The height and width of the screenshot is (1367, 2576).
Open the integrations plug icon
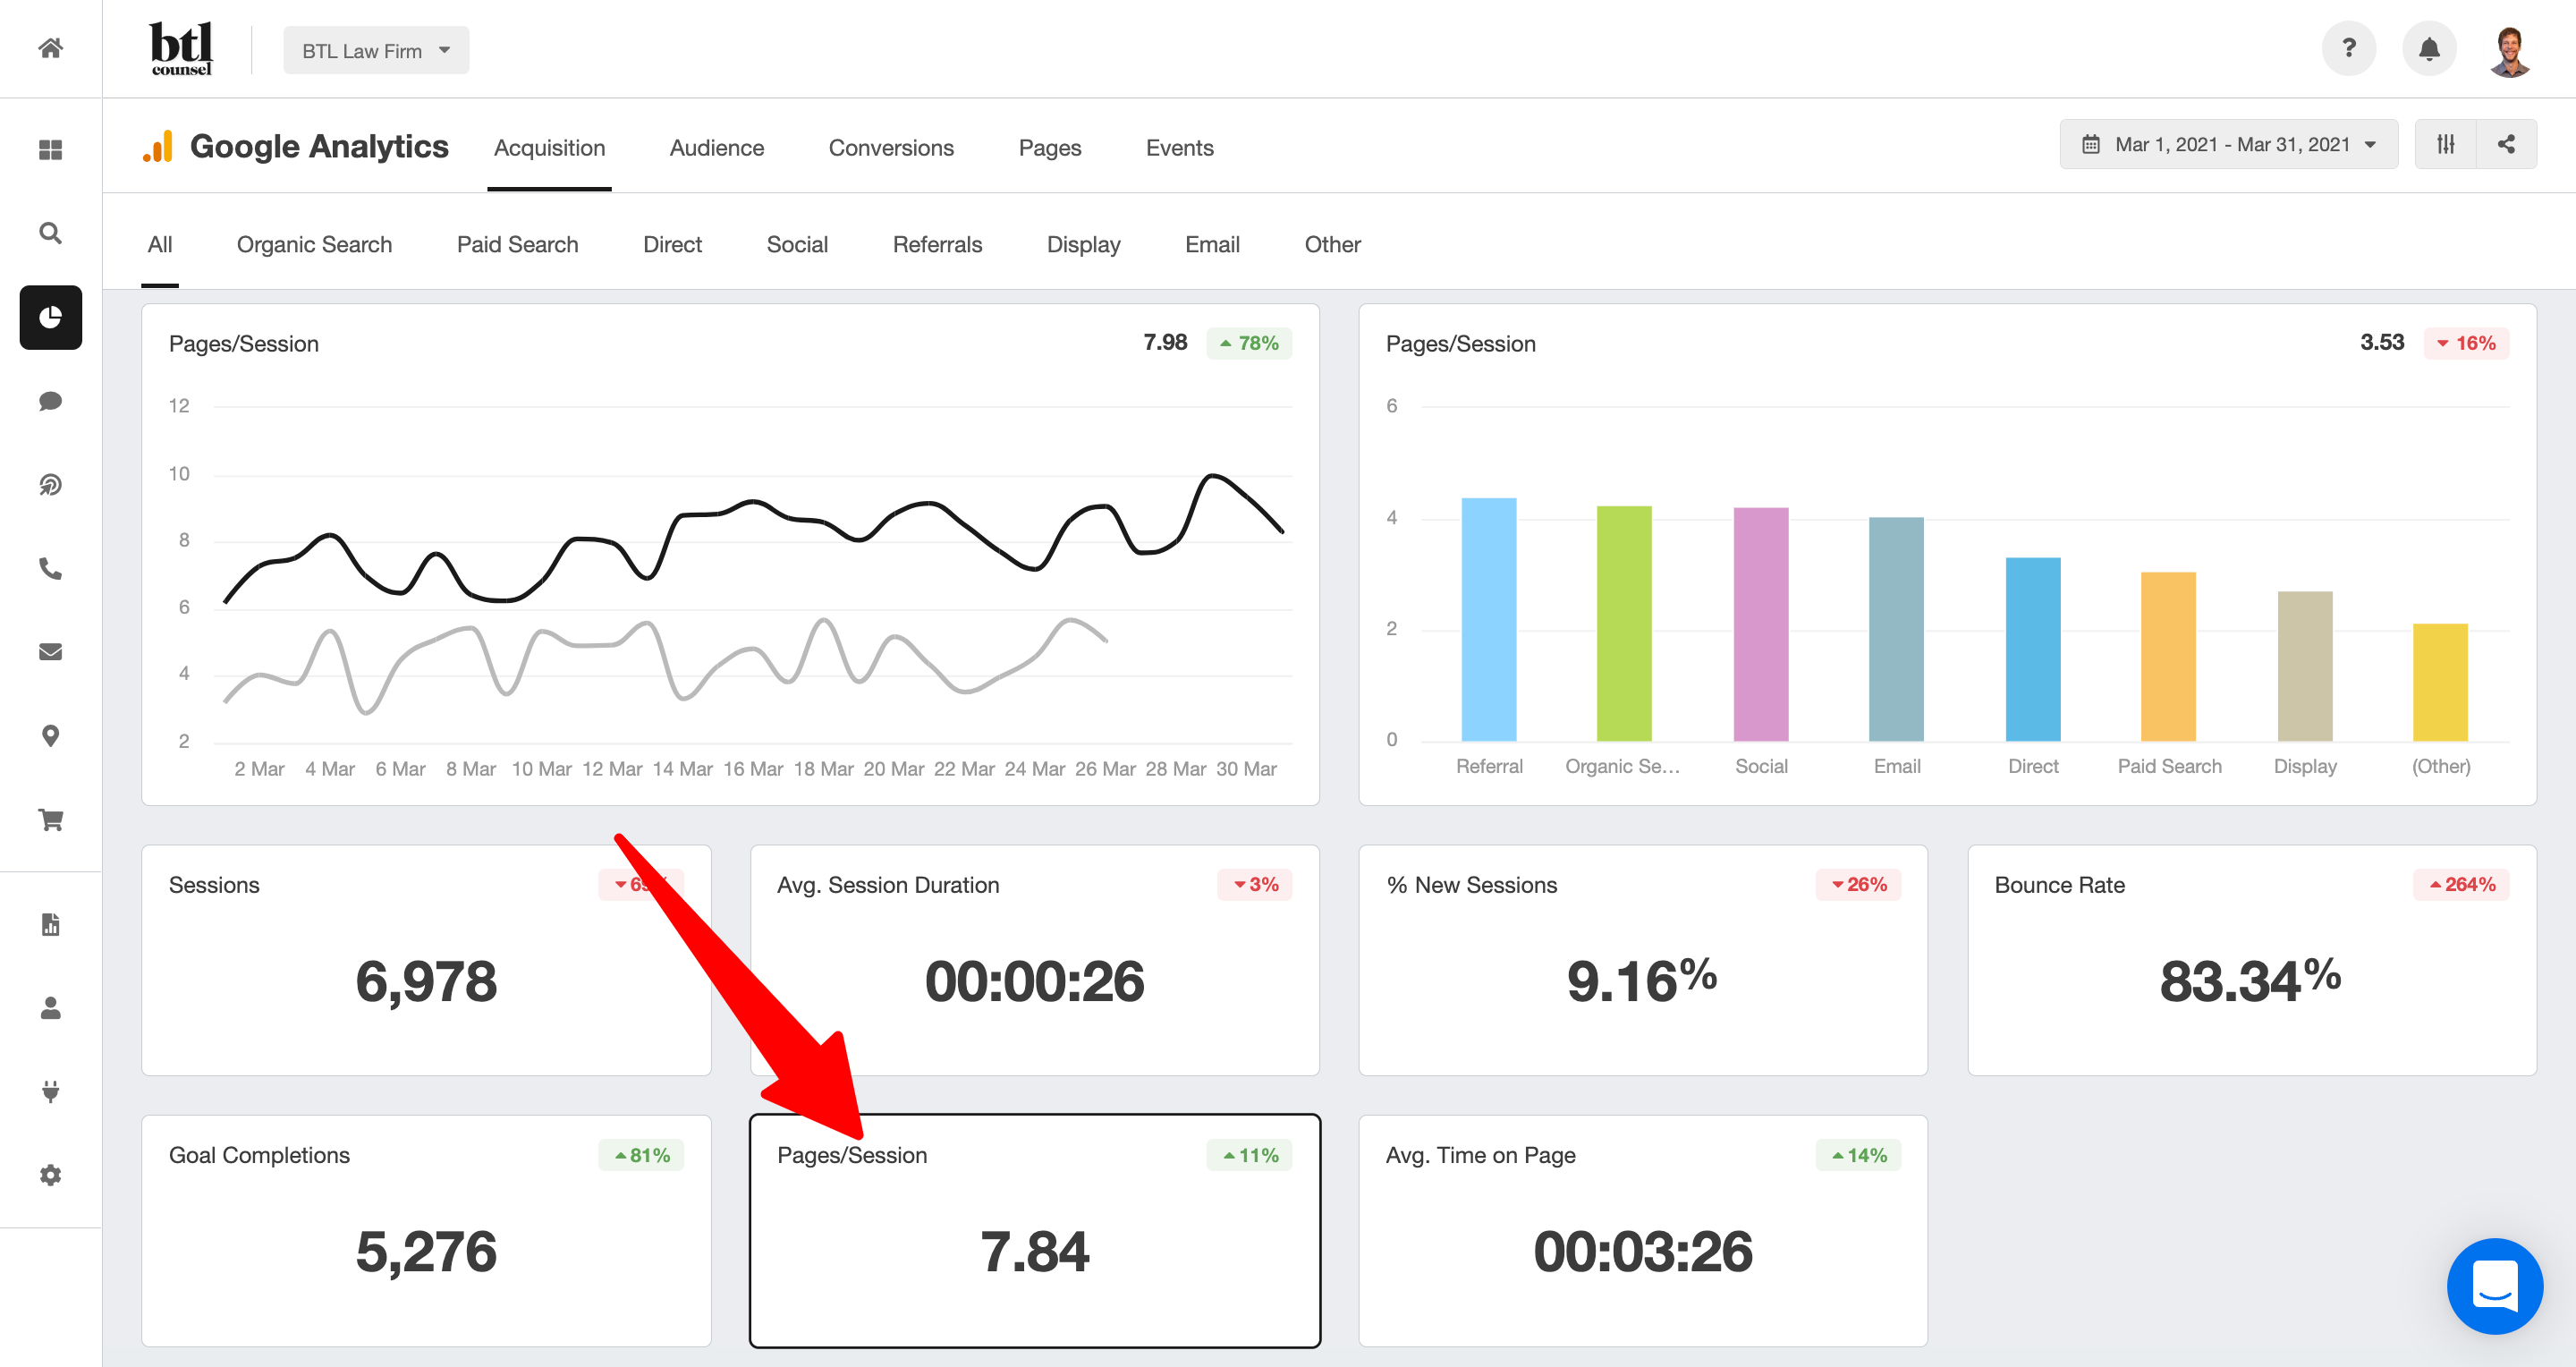click(x=51, y=1091)
